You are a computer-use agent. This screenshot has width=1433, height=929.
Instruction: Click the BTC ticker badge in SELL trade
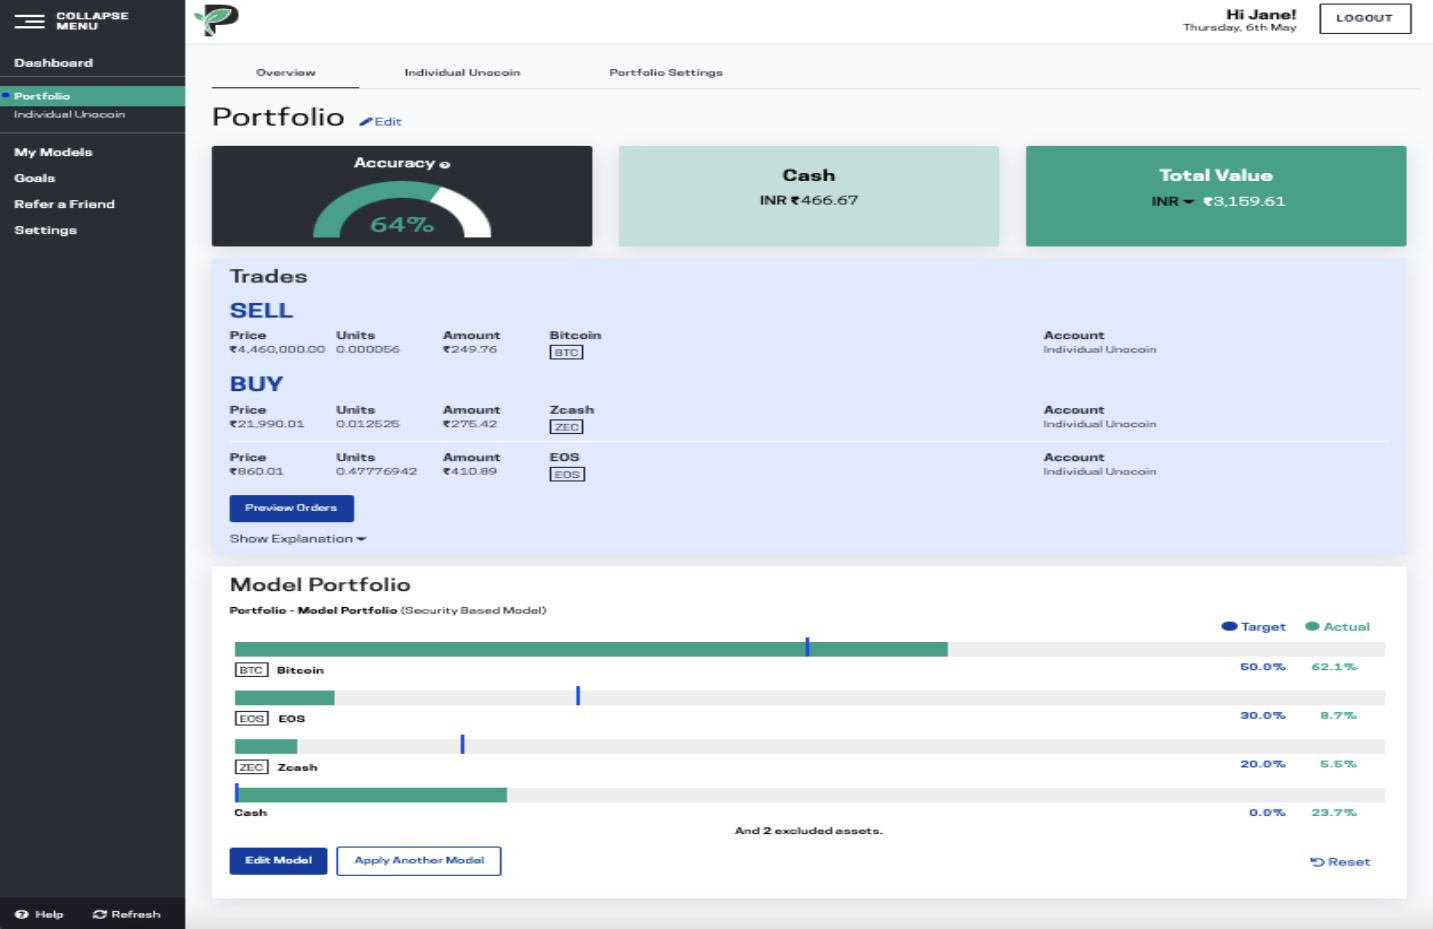click(x=566, y=352)
